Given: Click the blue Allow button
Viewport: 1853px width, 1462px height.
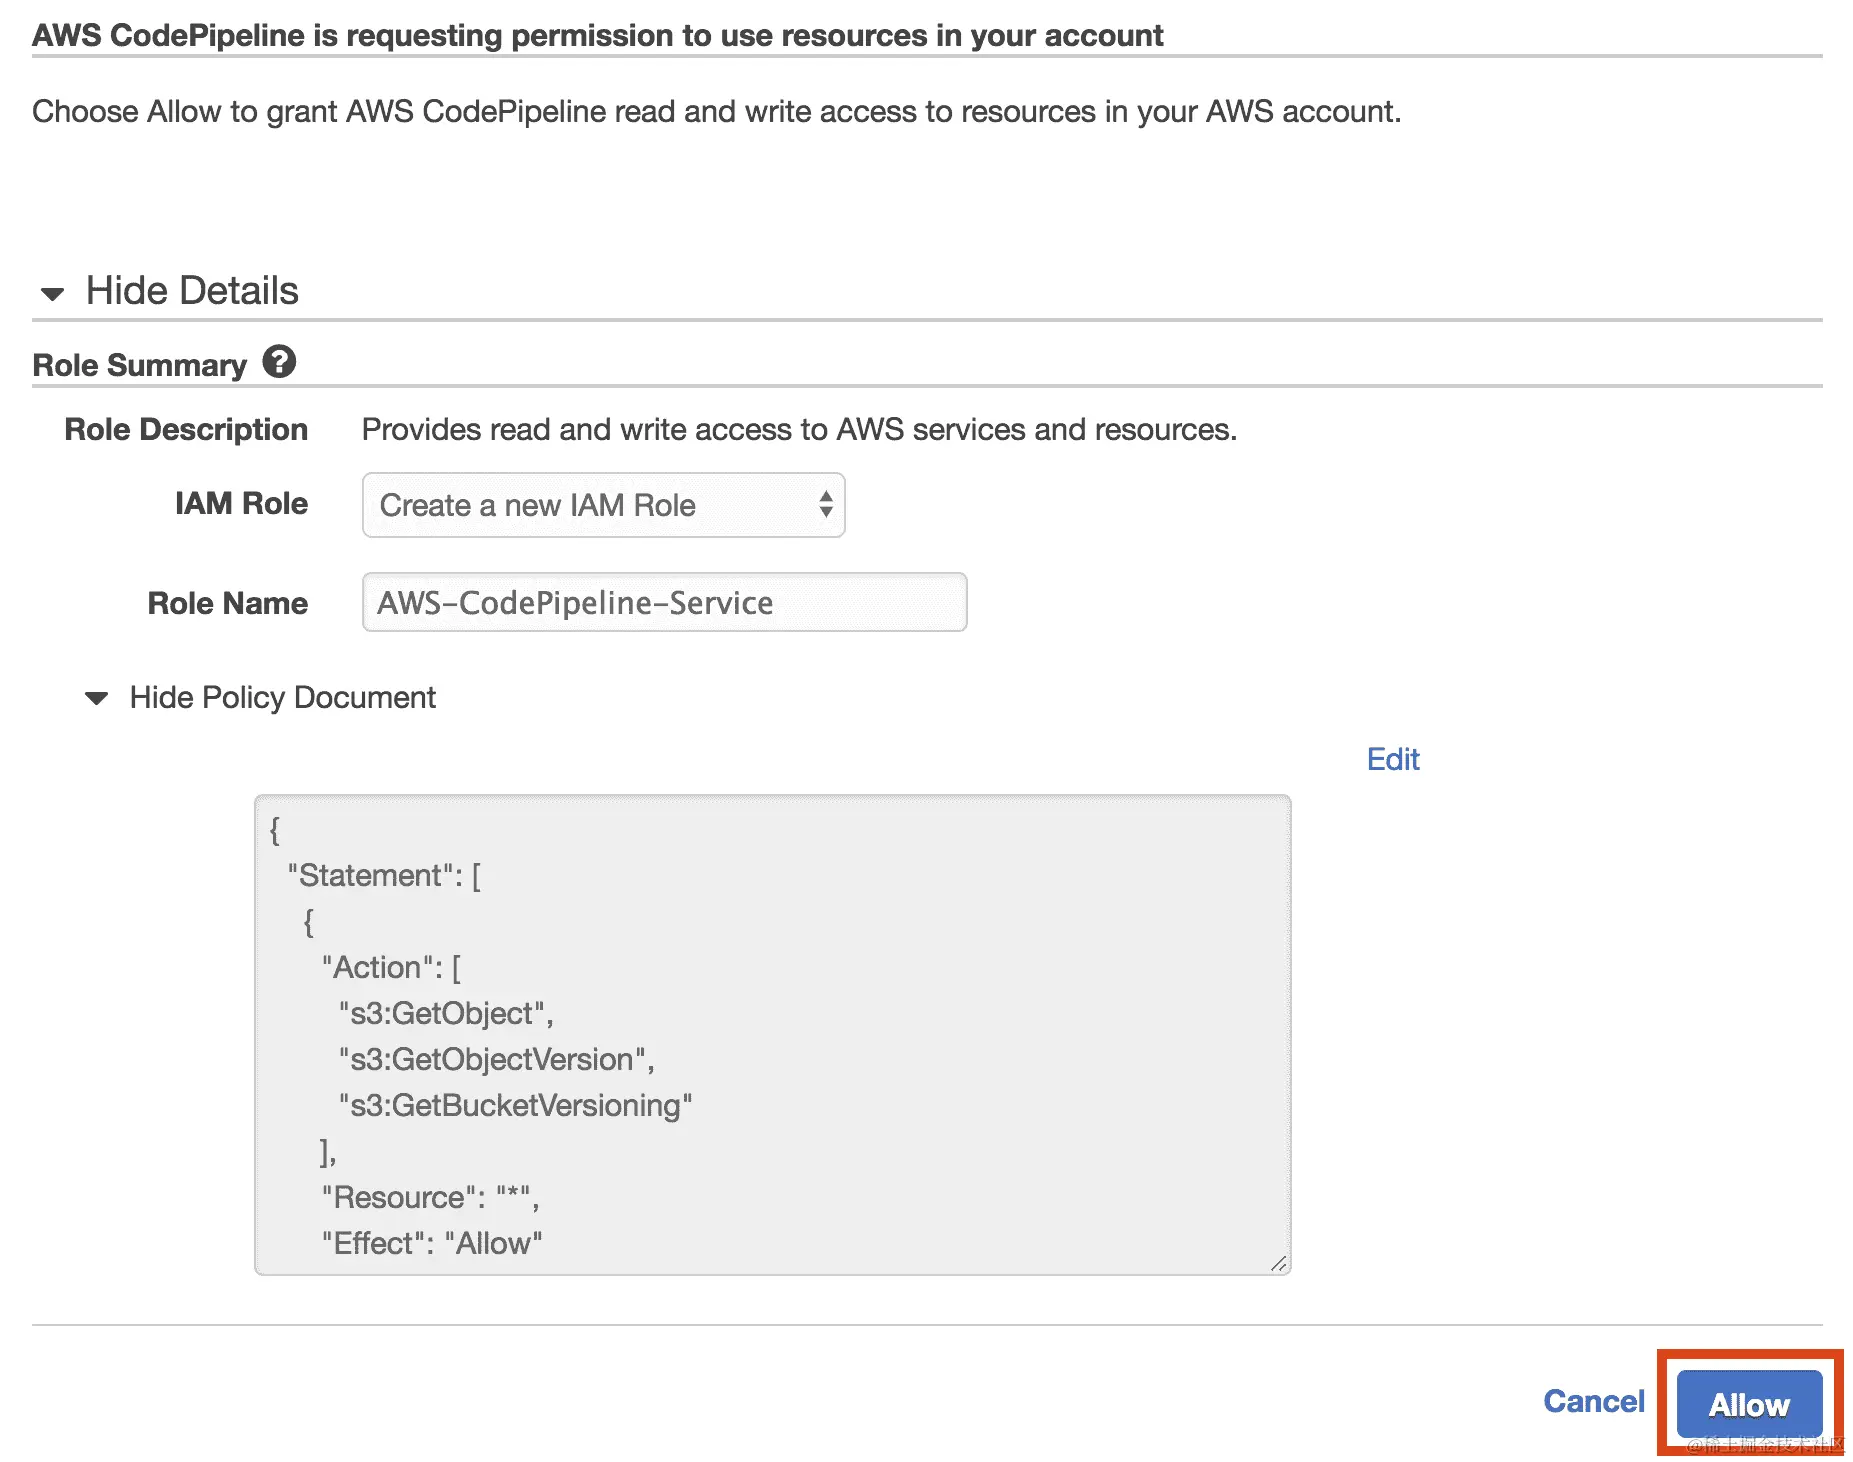Looking at the screenshot, I should pos(1748,1404).
